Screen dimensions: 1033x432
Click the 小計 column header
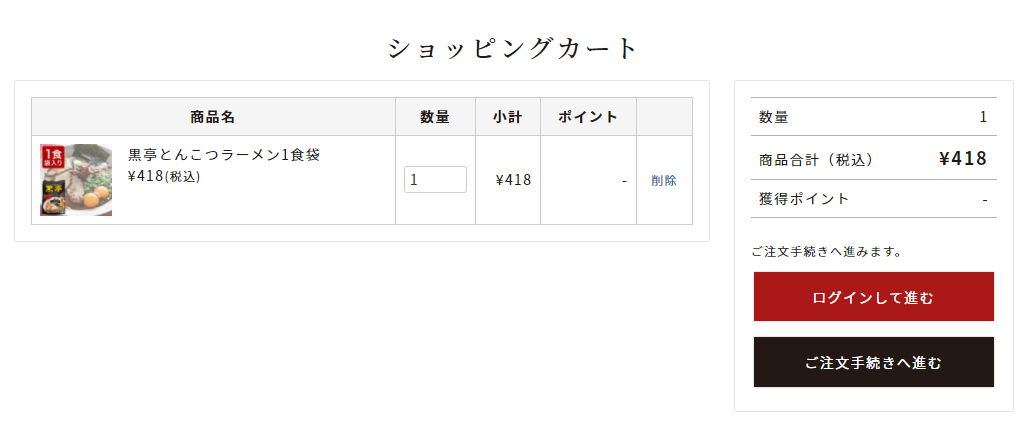[x=508, y=117]
